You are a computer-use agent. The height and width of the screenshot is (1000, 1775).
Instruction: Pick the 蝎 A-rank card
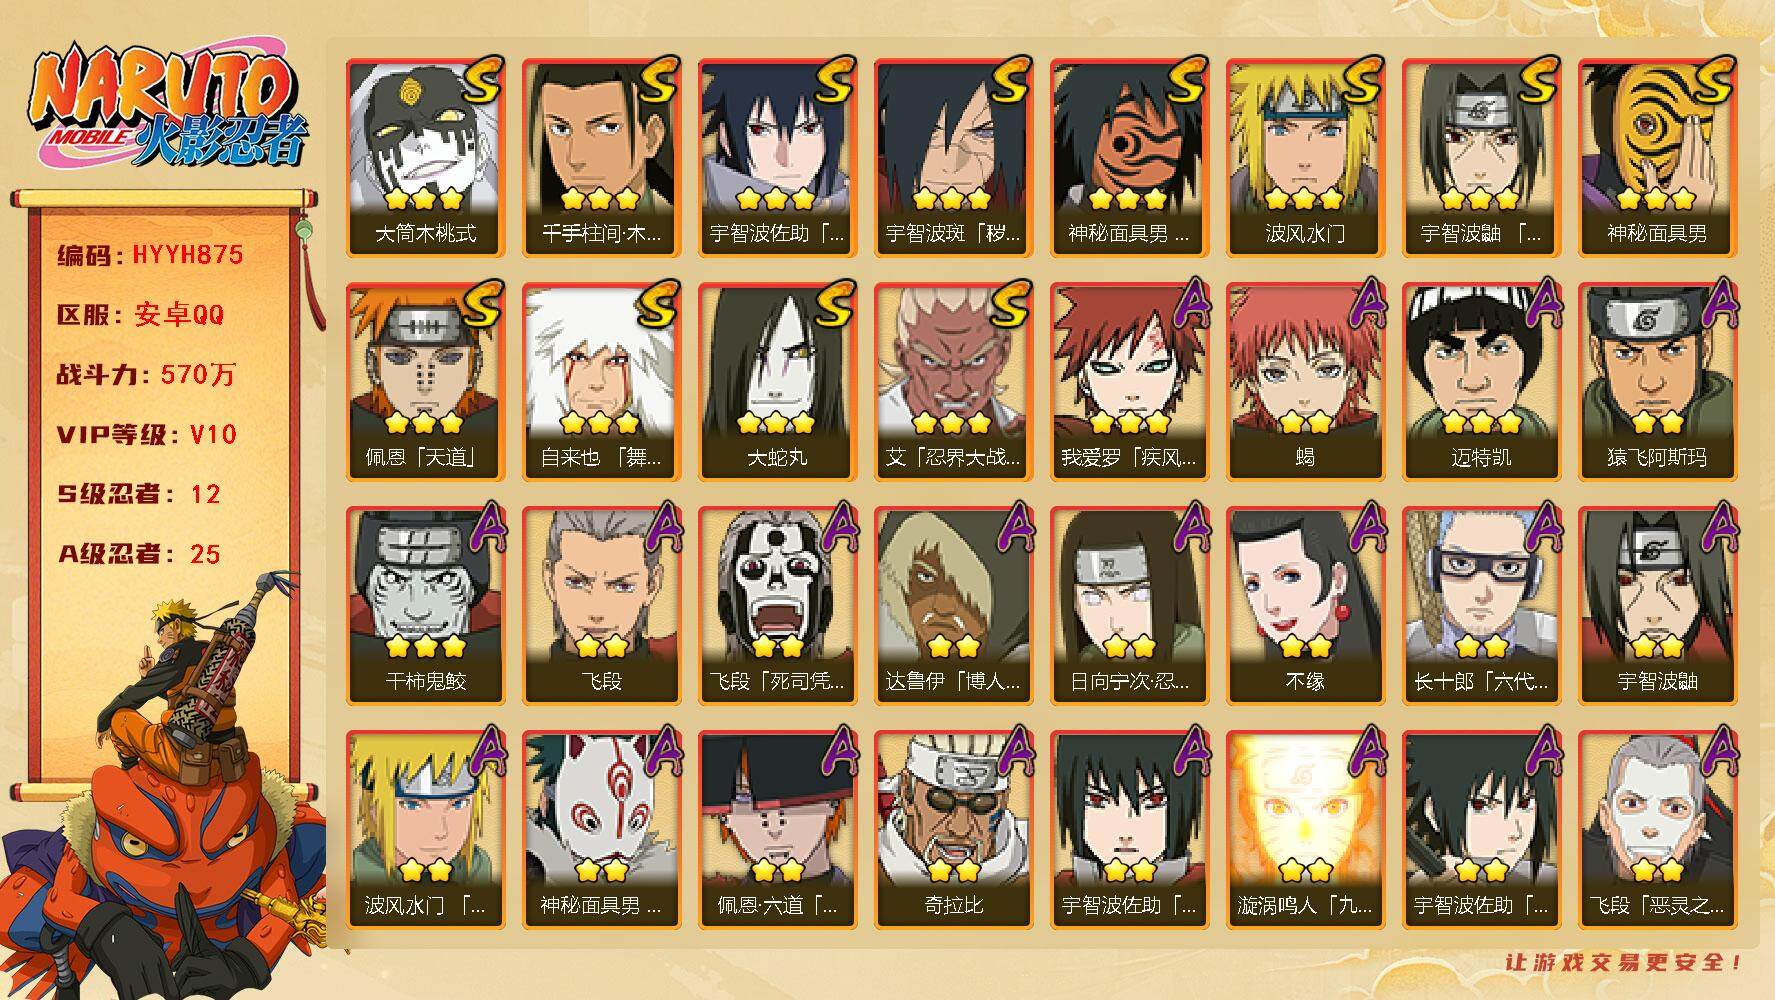click(1305, 381)
